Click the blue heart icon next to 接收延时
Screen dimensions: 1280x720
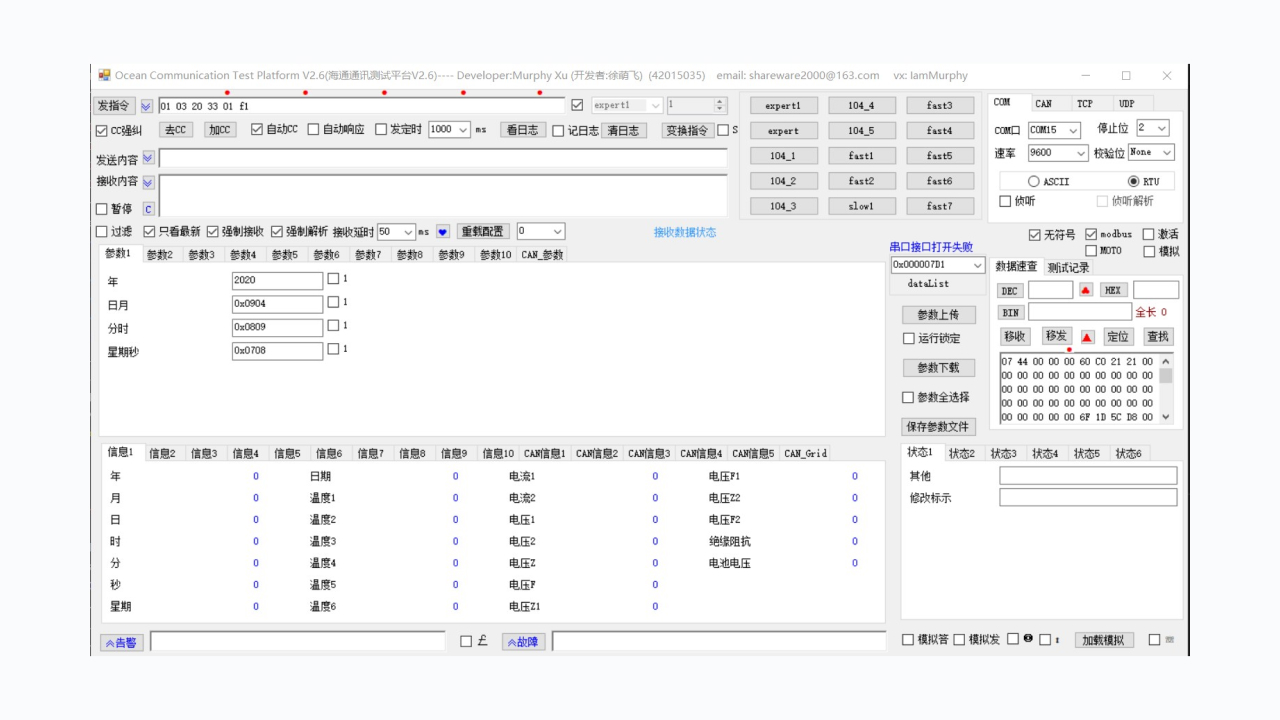coord(443,231)
